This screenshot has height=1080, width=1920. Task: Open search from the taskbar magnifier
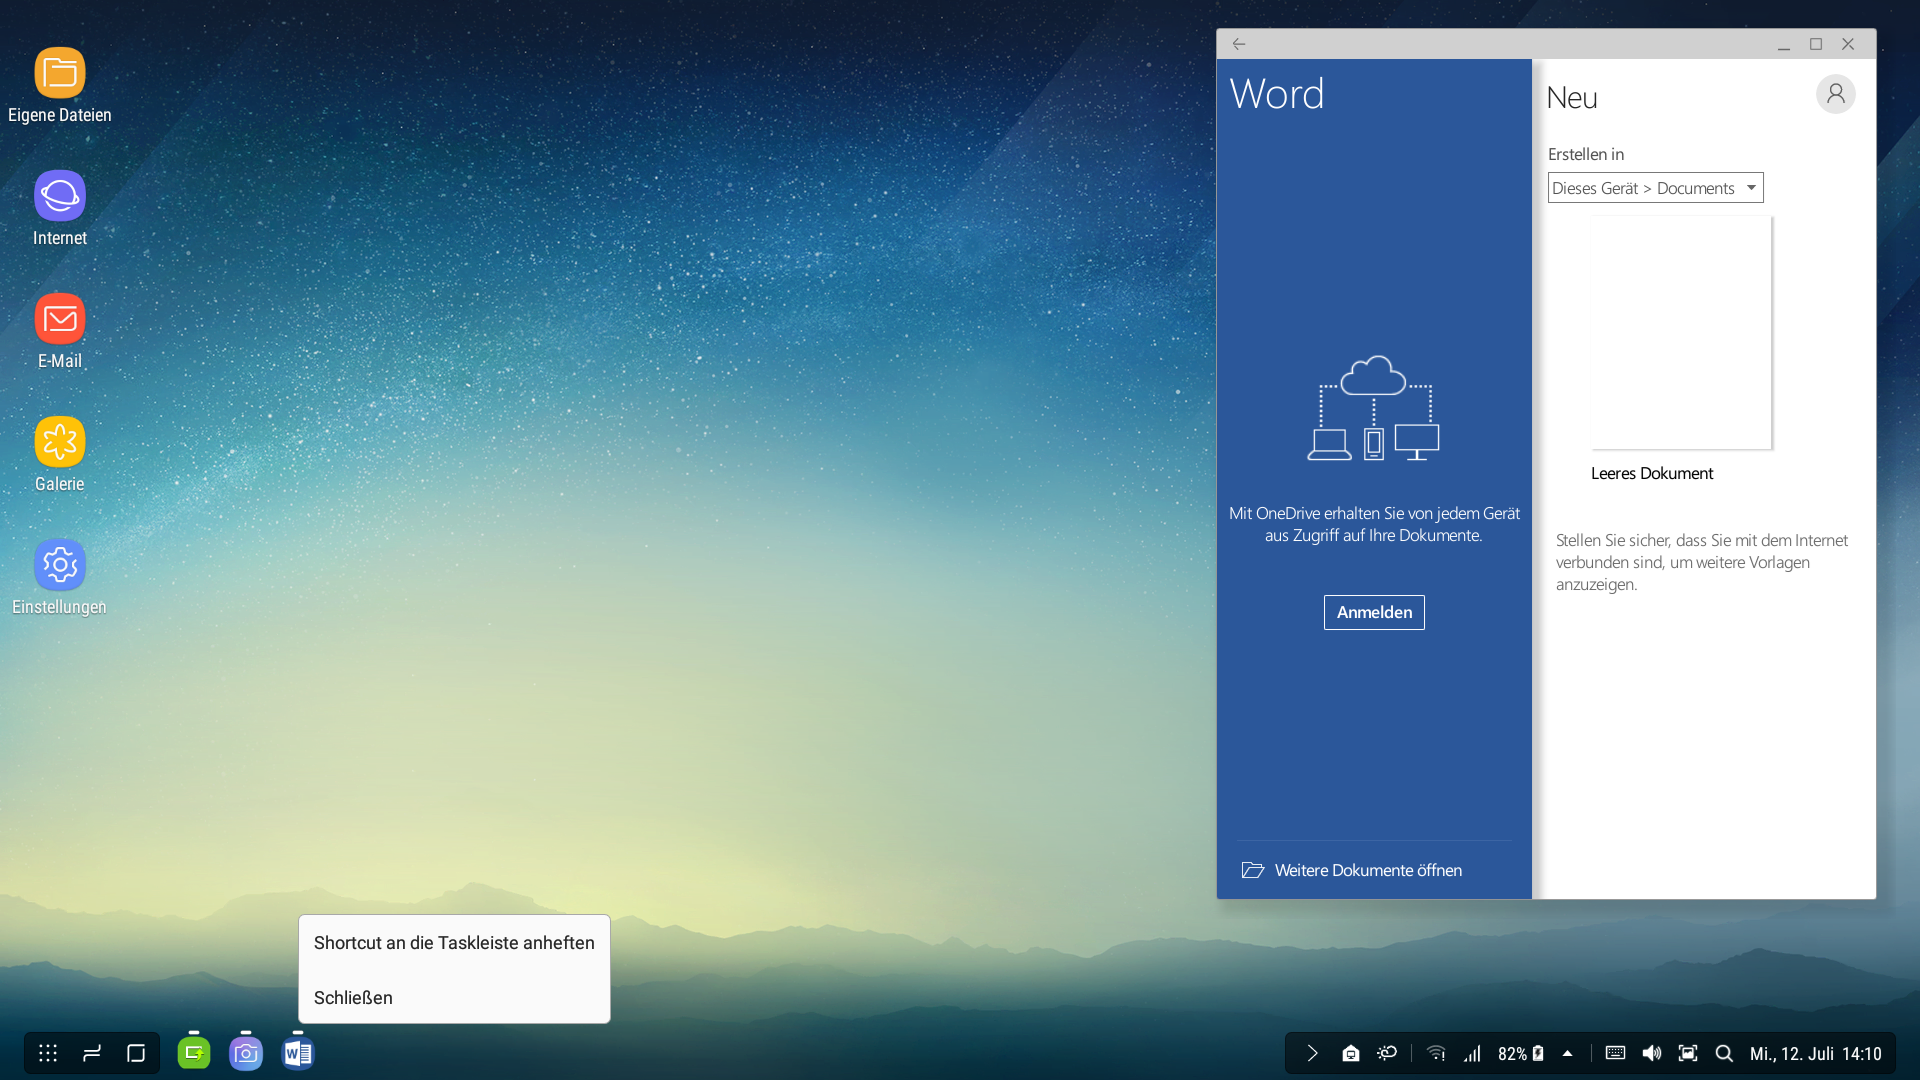pos(1724,1053)
